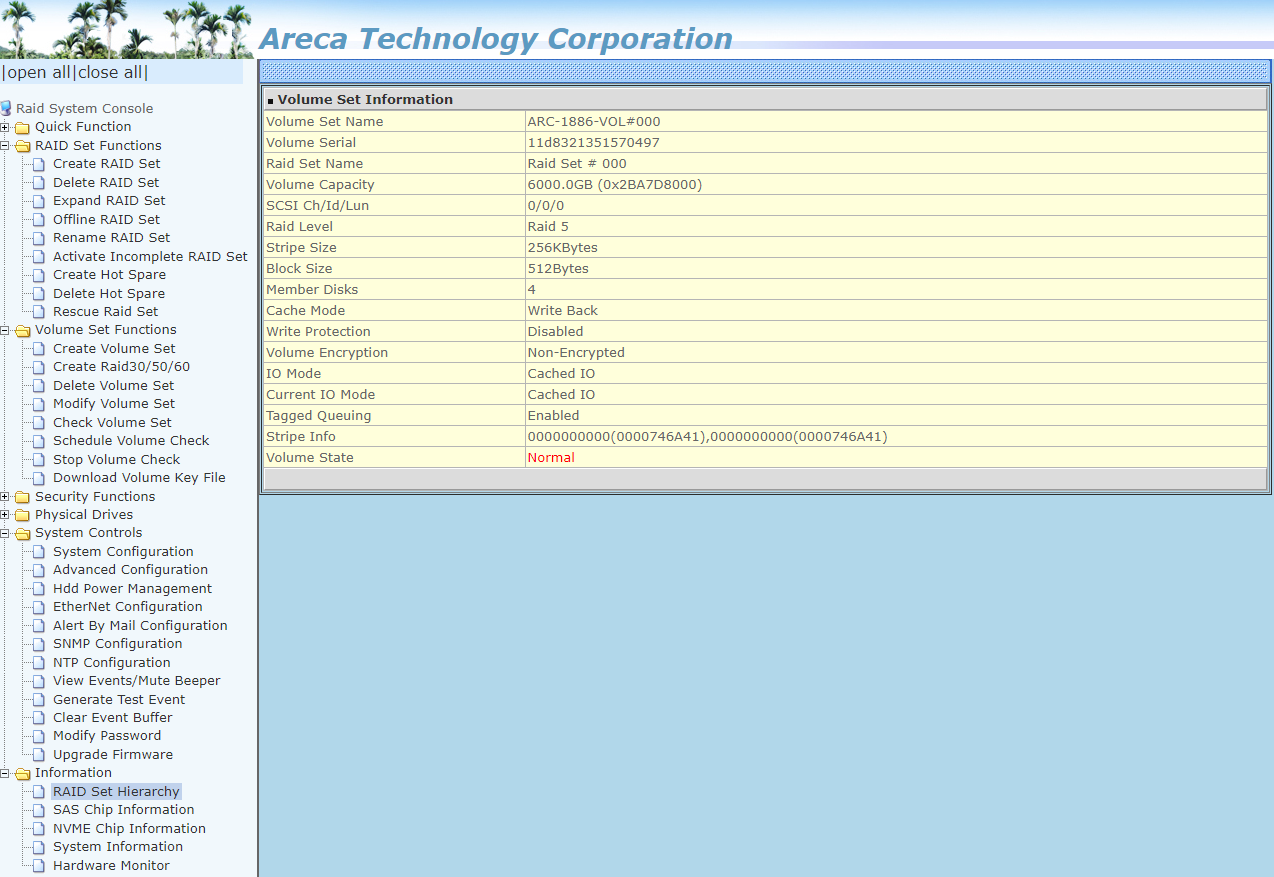Screen dimensions: 1274x877
Task: Click the Volume Set Information header
Action: [x=365, y=100]
